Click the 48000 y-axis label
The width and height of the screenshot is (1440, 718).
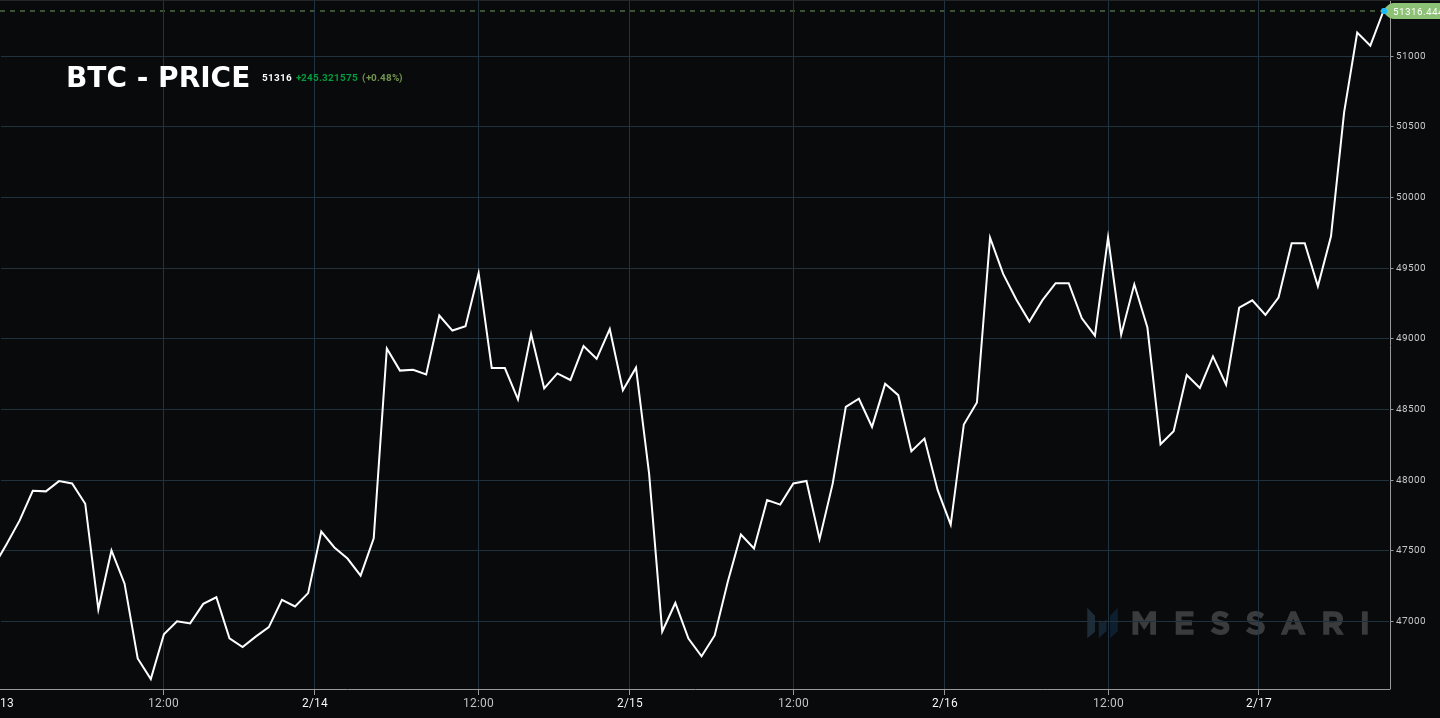(1411, 480)
